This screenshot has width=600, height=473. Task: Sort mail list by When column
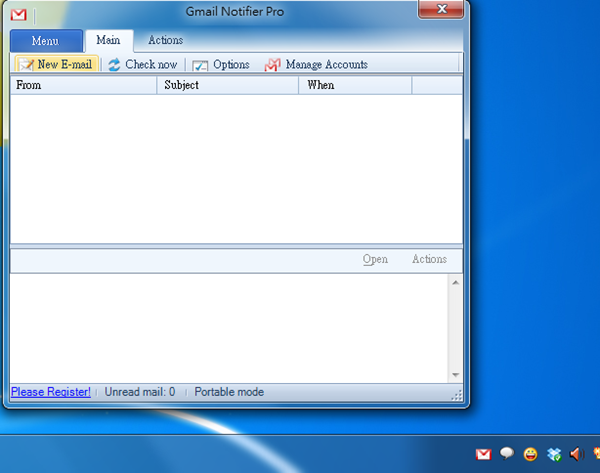(x=355, y=86)
